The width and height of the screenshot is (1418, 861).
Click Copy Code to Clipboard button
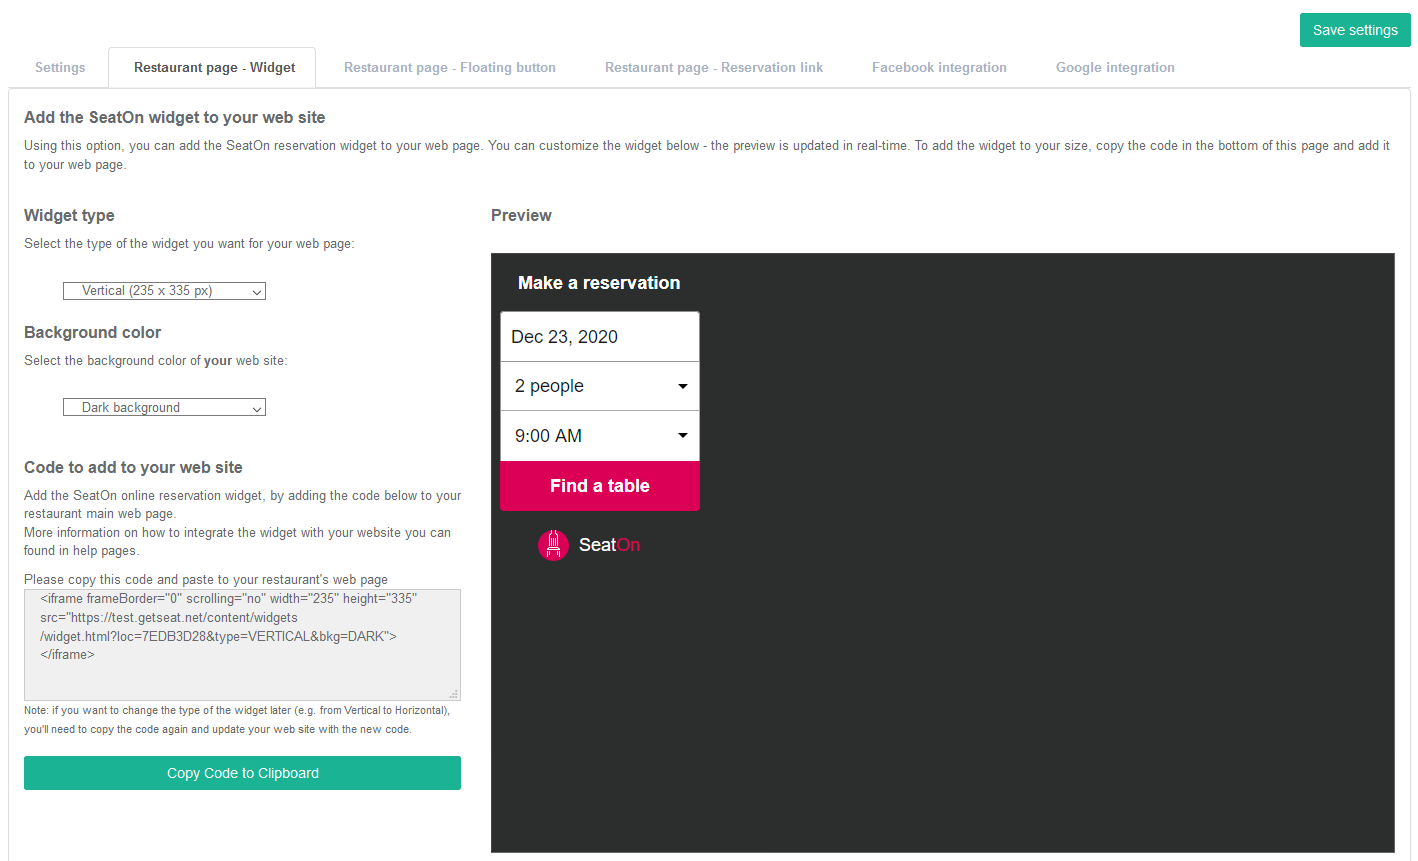(x=242, y=773)
